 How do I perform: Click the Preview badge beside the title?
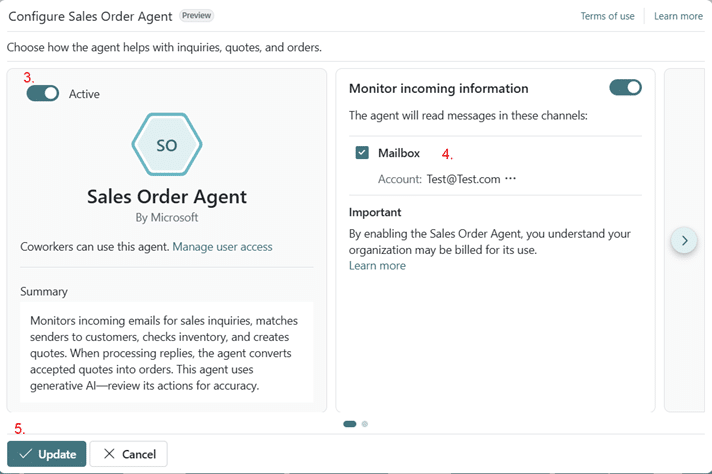(x=197, y=16)
